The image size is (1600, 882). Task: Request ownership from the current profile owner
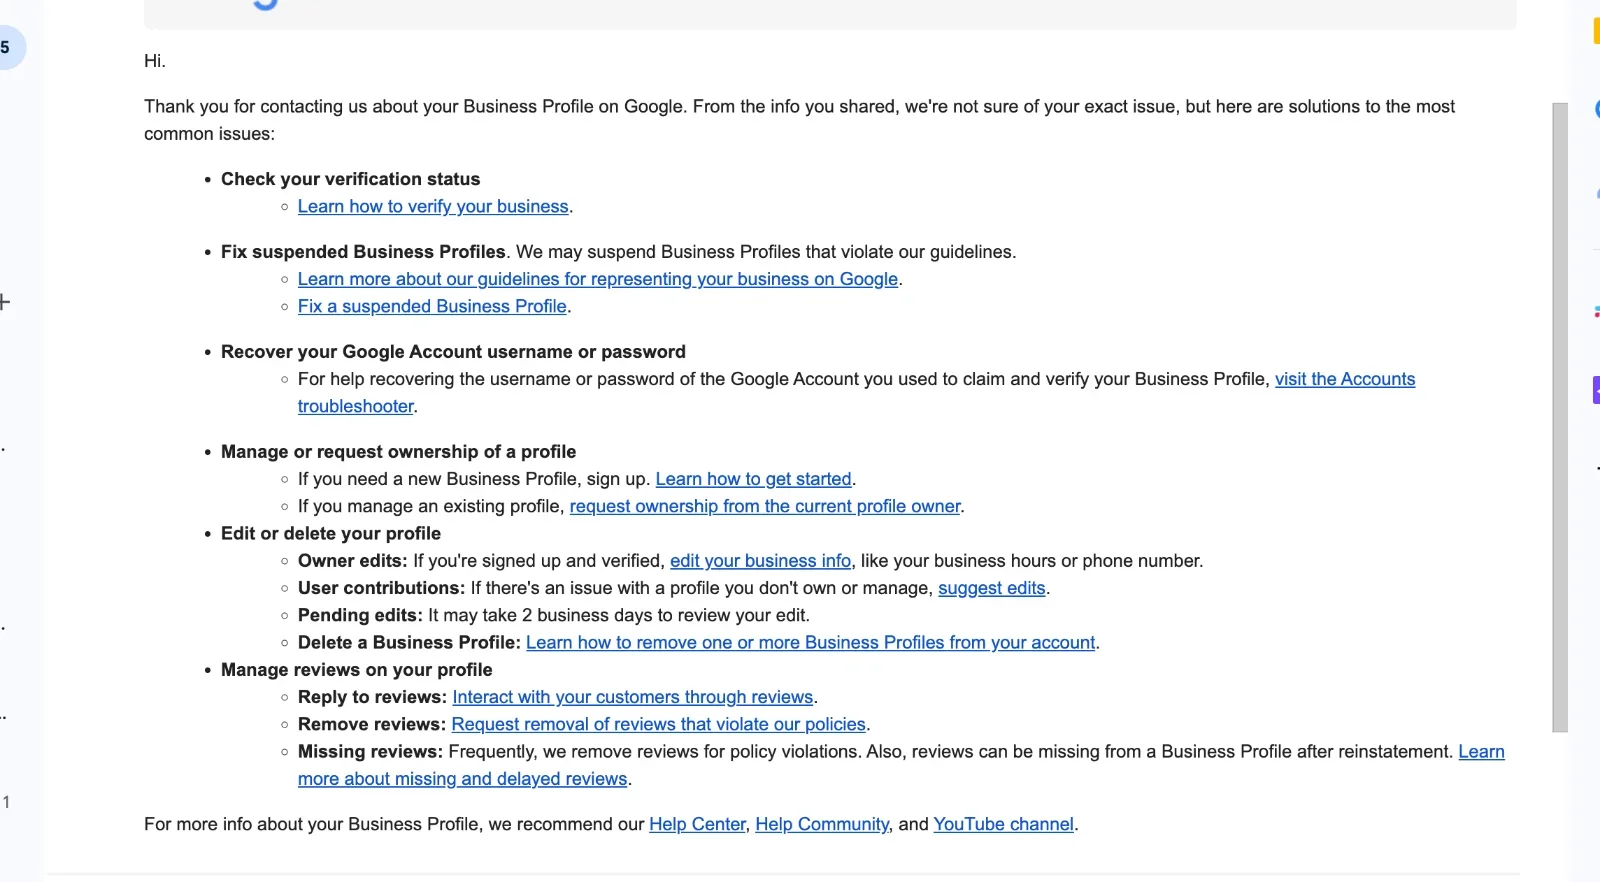[x=764, y=506]
